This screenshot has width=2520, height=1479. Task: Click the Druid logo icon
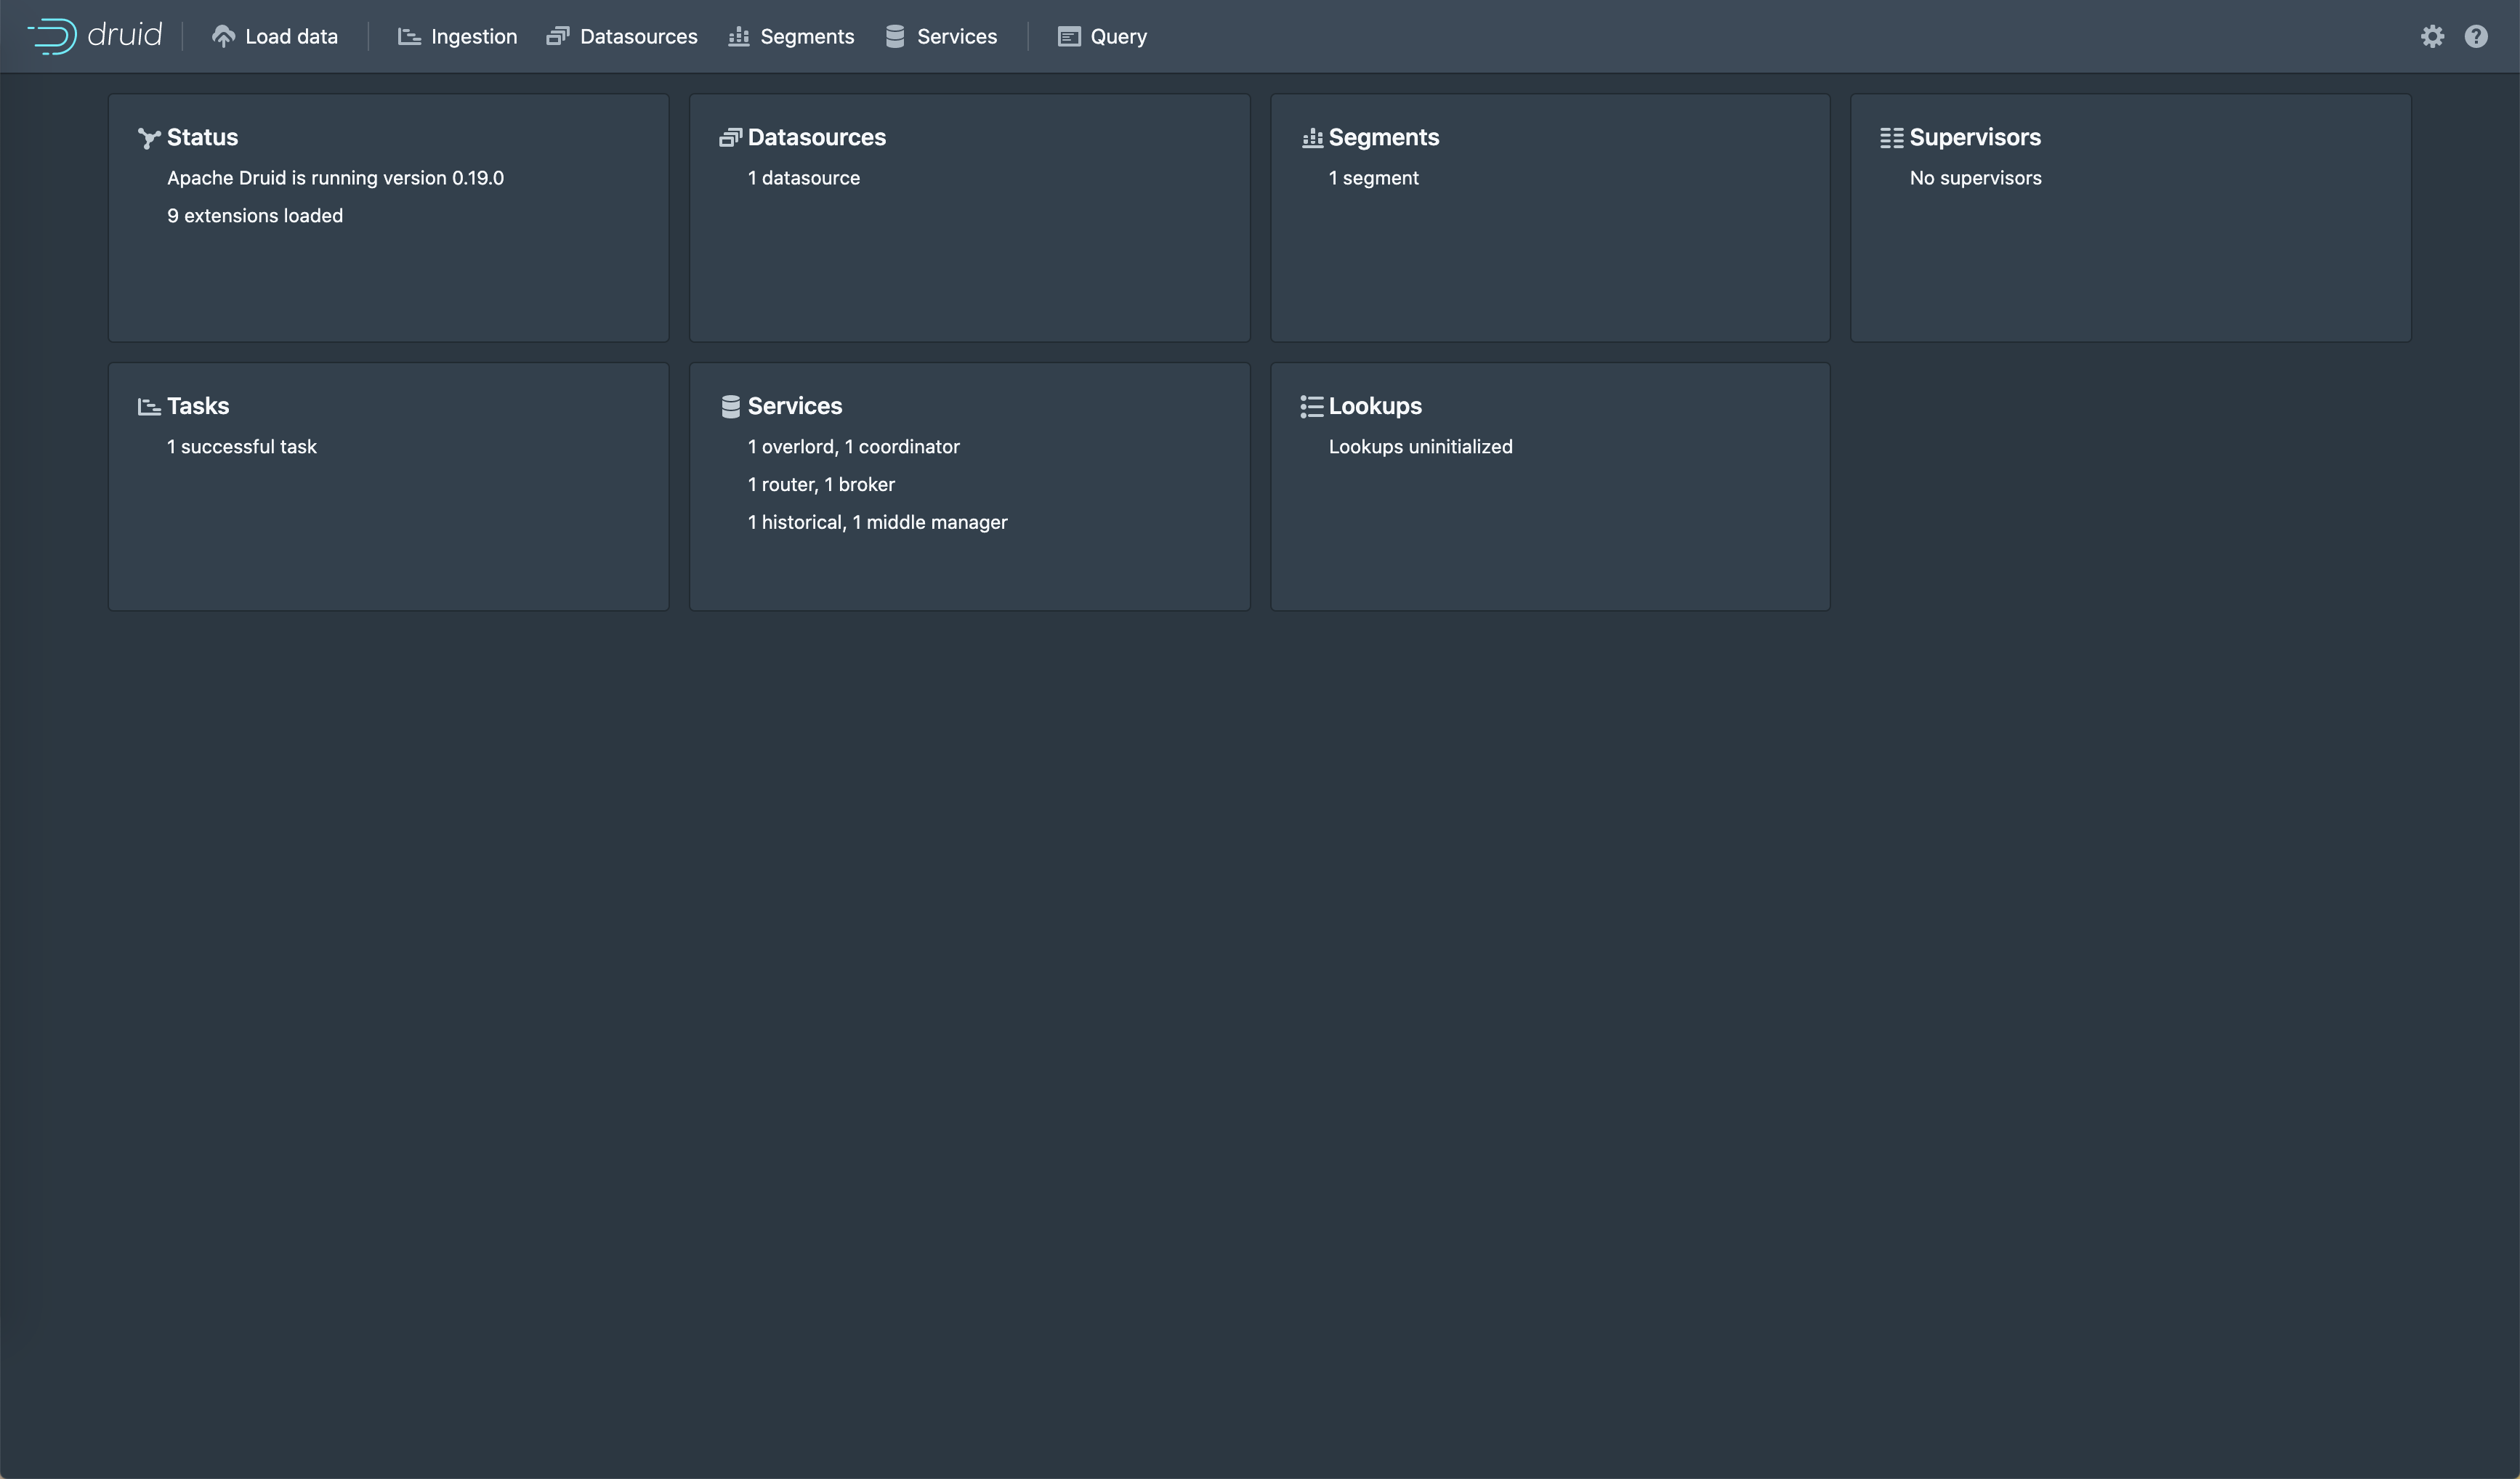pos(52,36)
